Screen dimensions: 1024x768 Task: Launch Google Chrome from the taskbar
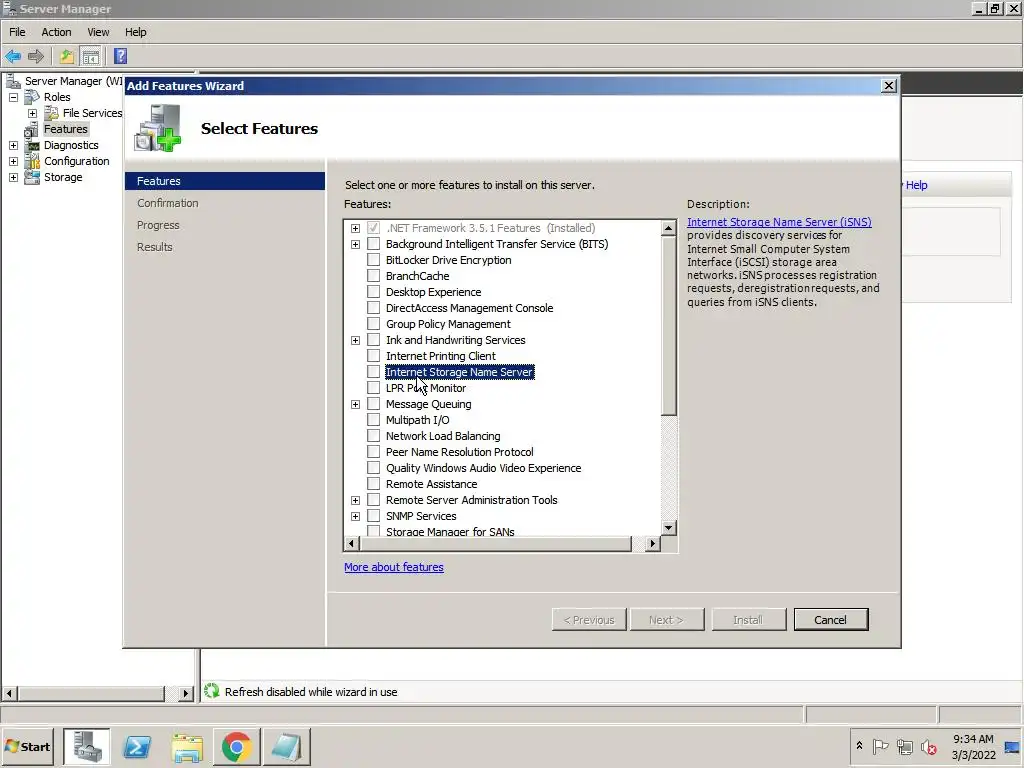click(236, 746)
